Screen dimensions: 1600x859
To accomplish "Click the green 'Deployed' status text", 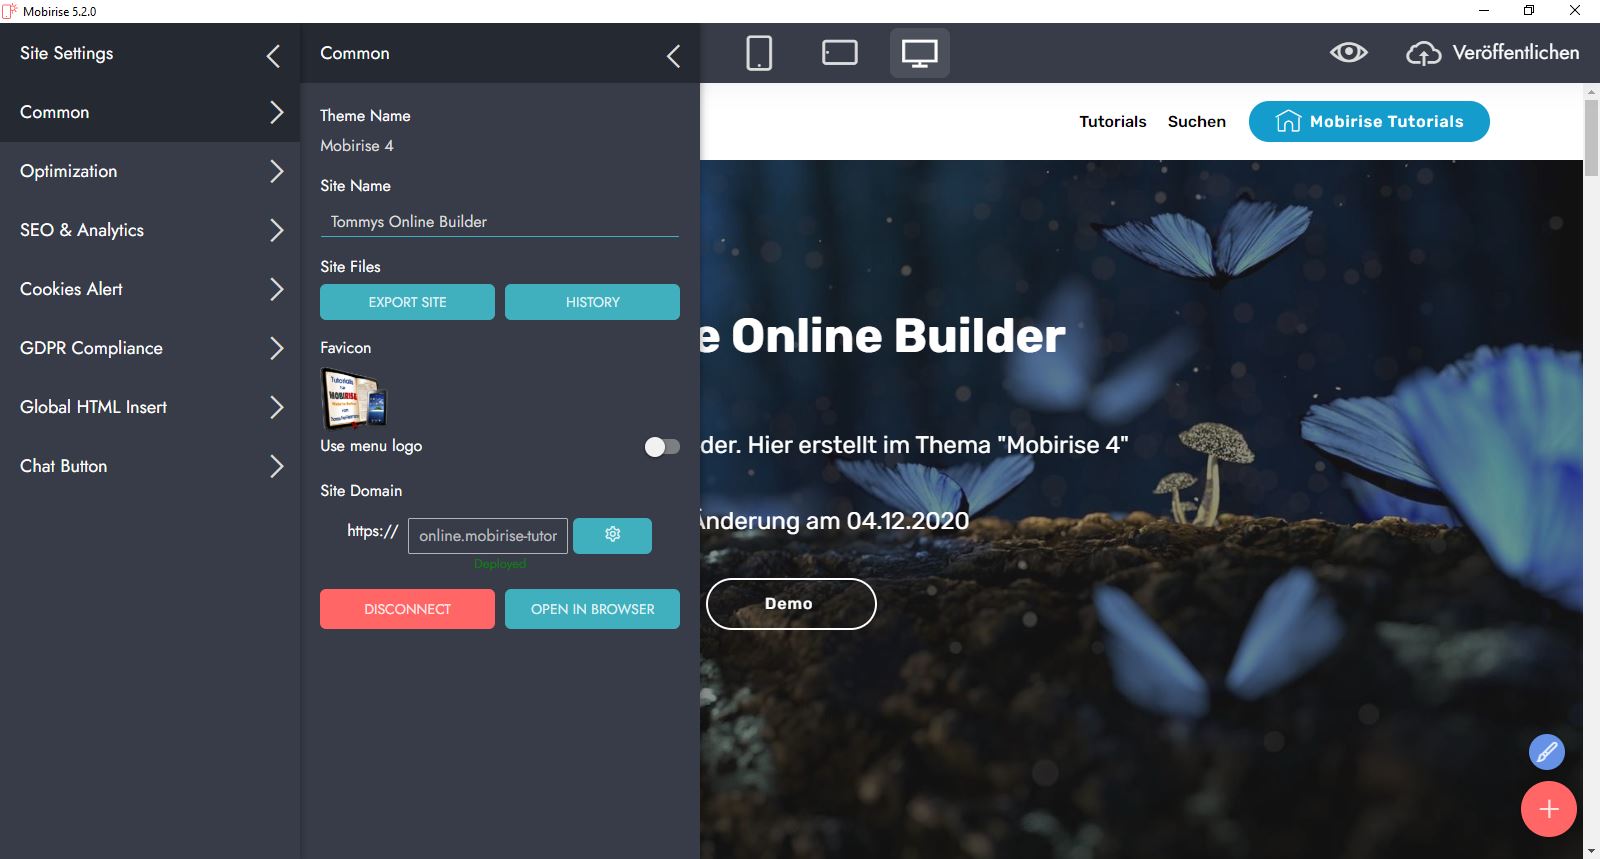I will [500, 564].
